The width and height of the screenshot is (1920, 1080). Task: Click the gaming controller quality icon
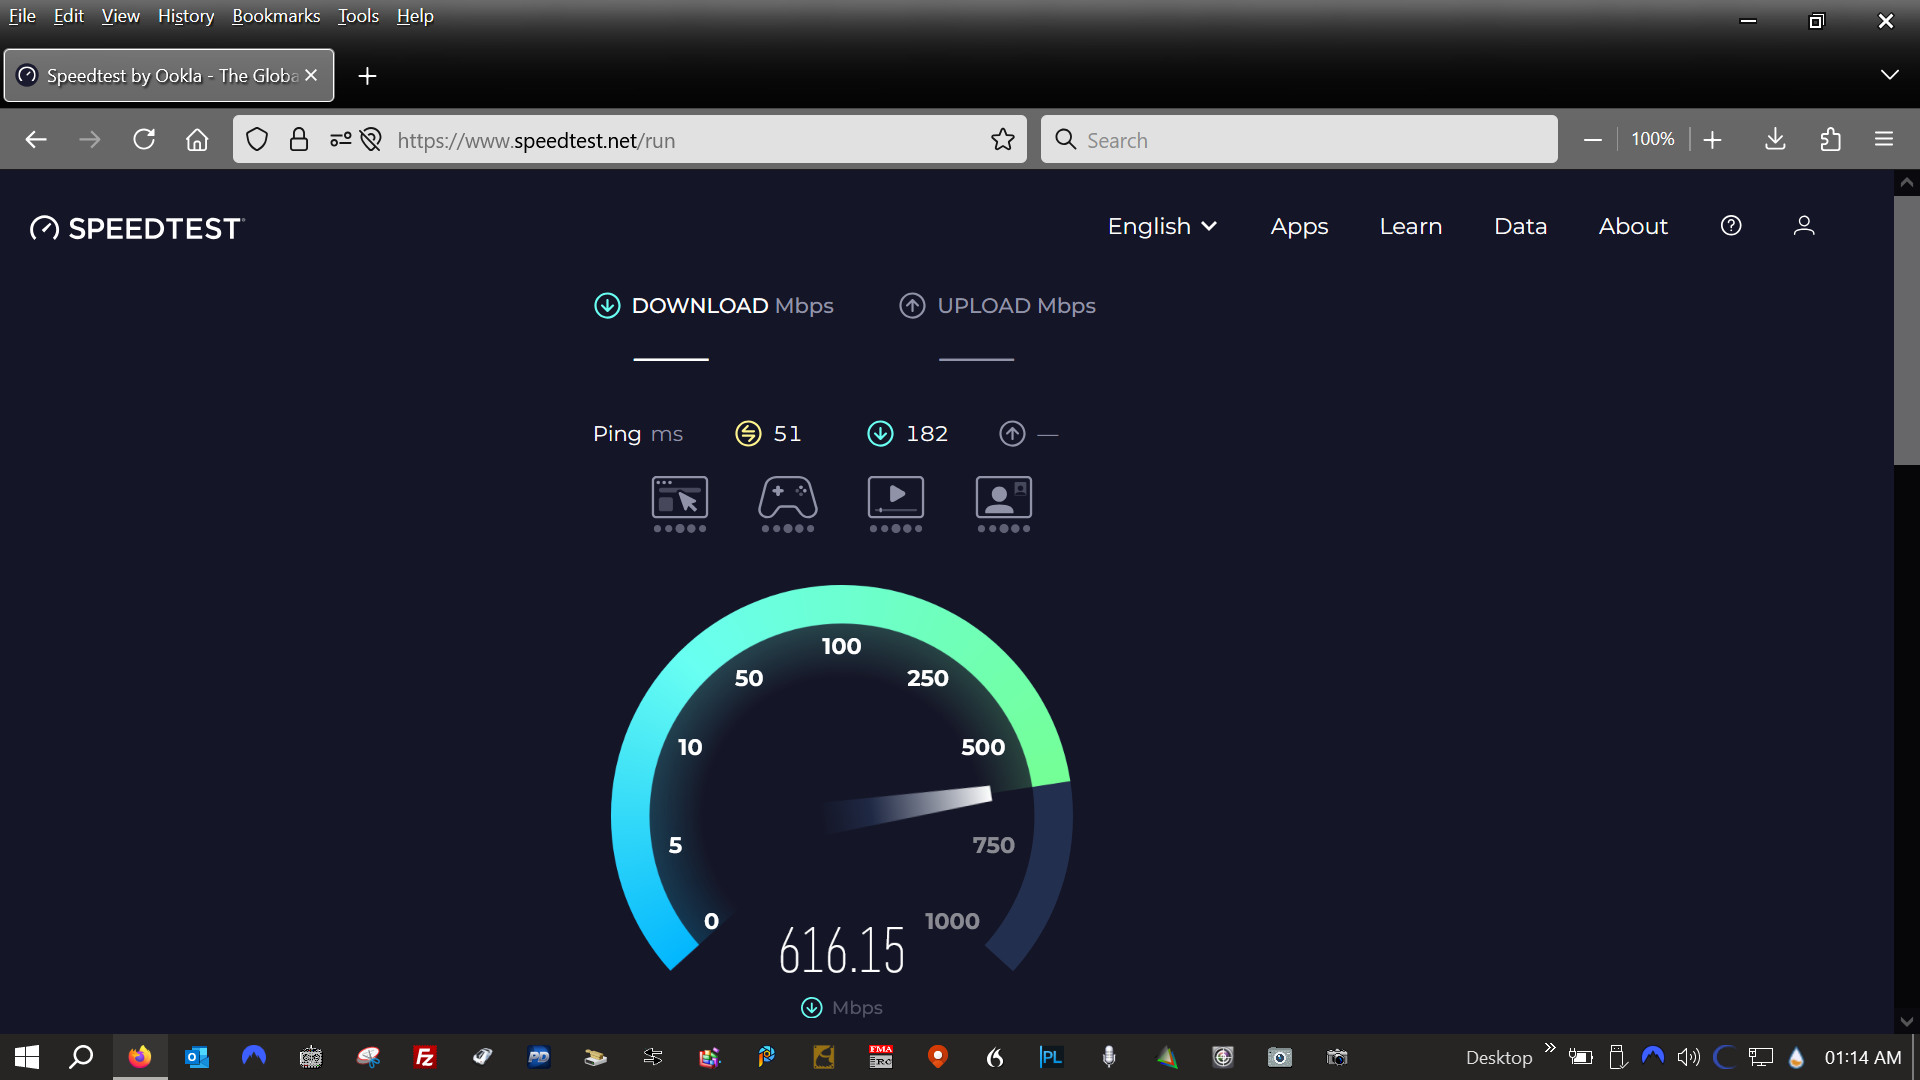point(788,498)
